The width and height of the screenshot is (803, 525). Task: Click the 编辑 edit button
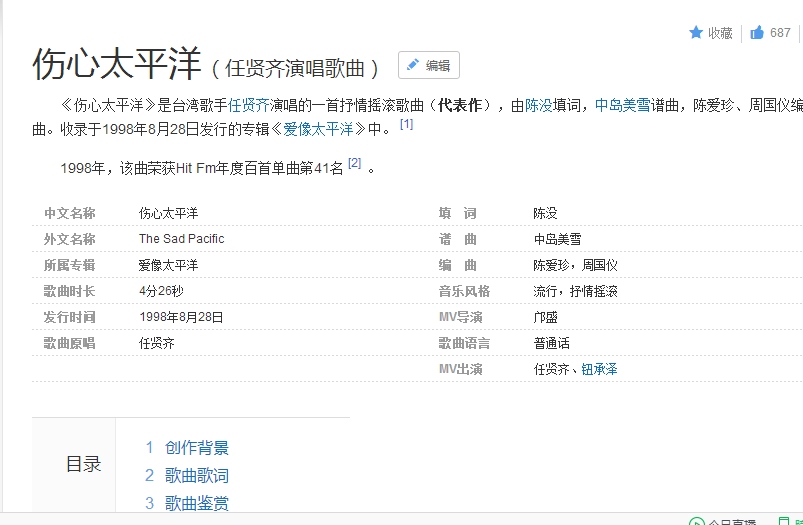[429, 65]
